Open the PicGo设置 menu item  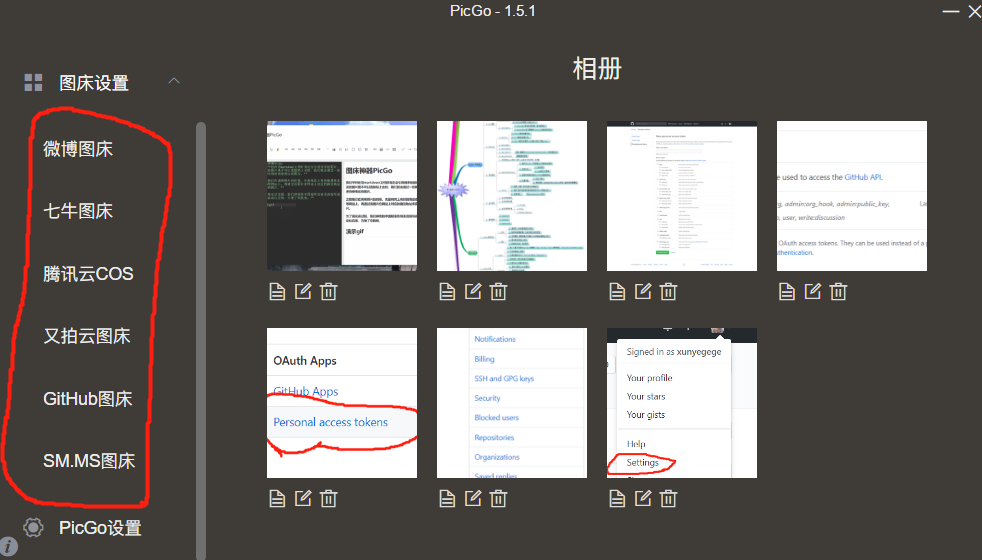tap(100, 527)
